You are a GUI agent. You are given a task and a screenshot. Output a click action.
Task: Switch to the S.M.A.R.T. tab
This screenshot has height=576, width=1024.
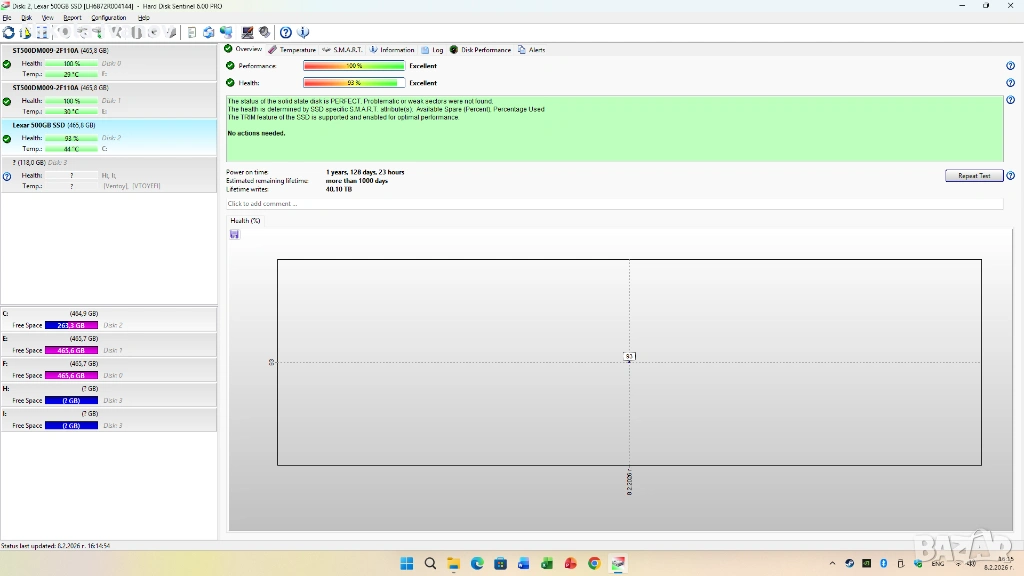pos(342,49)
